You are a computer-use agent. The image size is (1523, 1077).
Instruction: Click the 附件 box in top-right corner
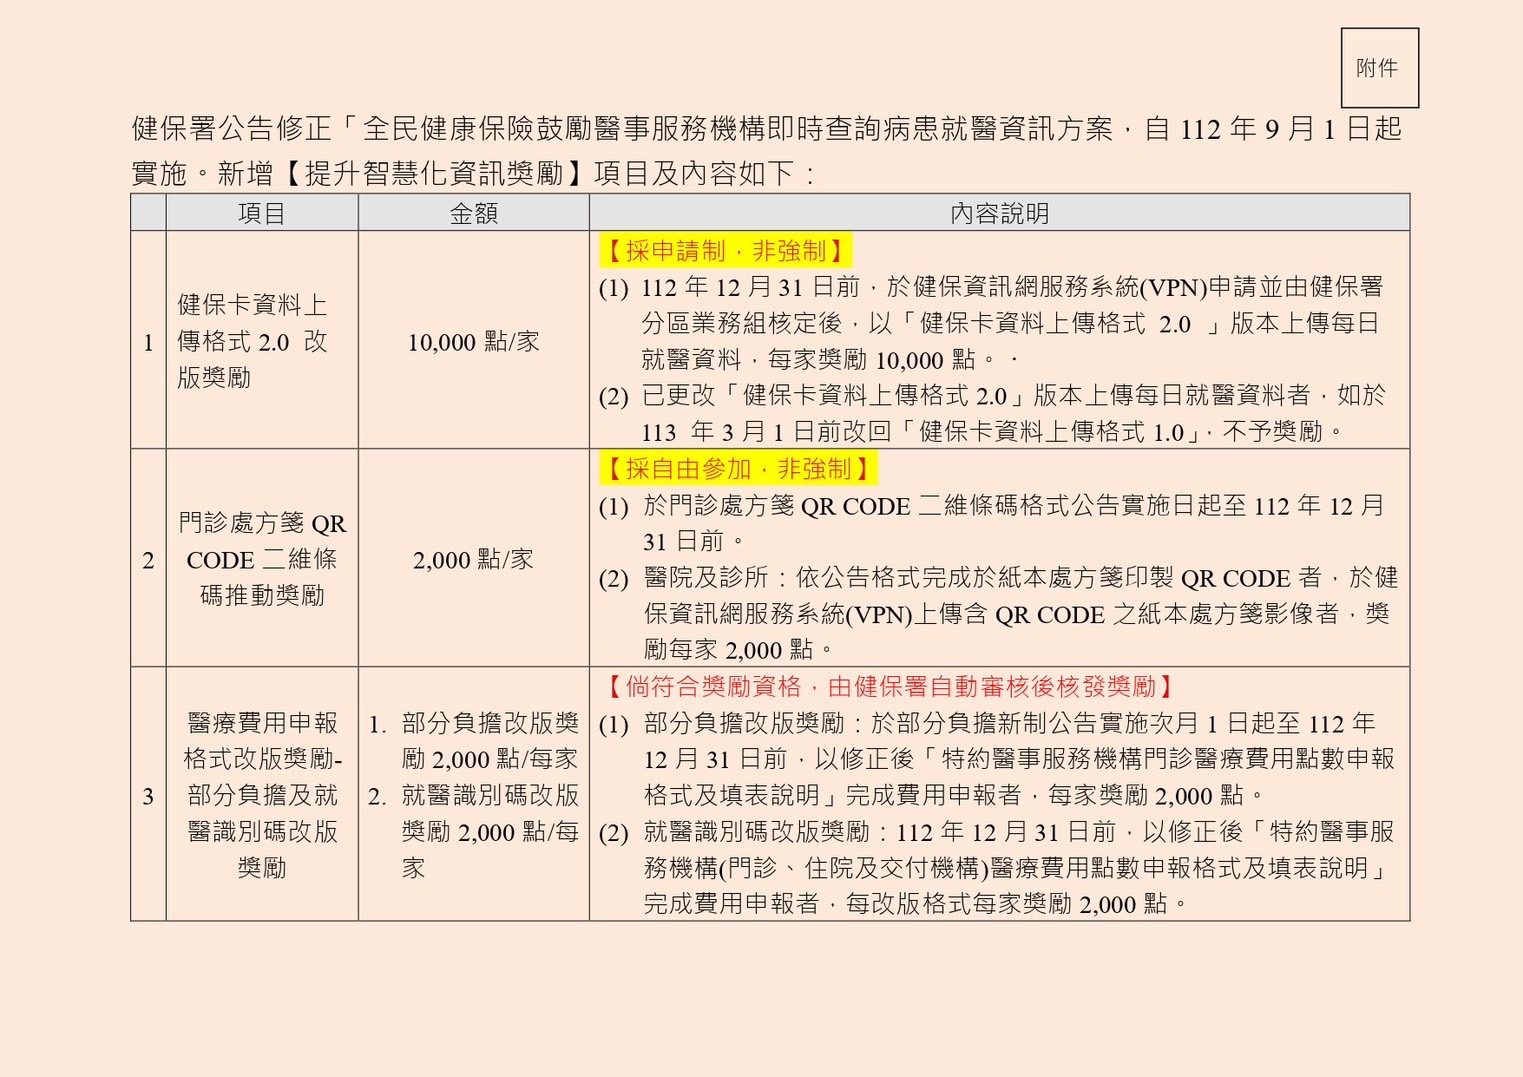pos(1378,68)
